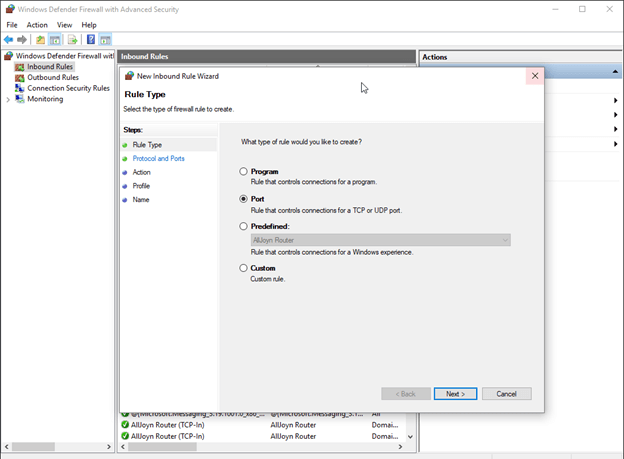624x459 pixels.
Task: Go to Protocol and Ports step link
Action: tap(158, 158)
